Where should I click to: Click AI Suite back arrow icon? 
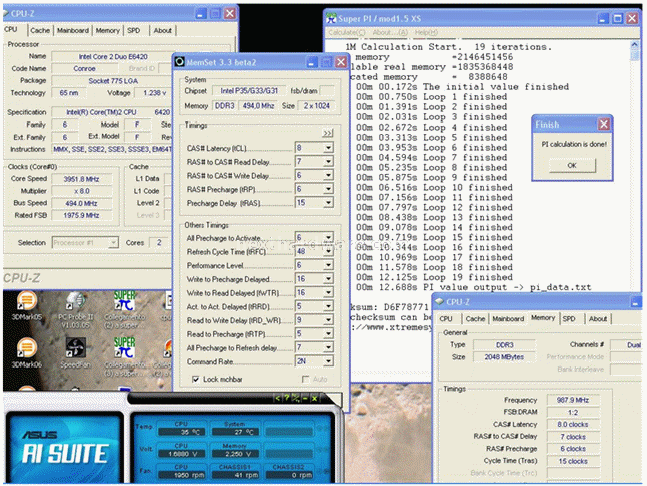click(x=278, y=398)
